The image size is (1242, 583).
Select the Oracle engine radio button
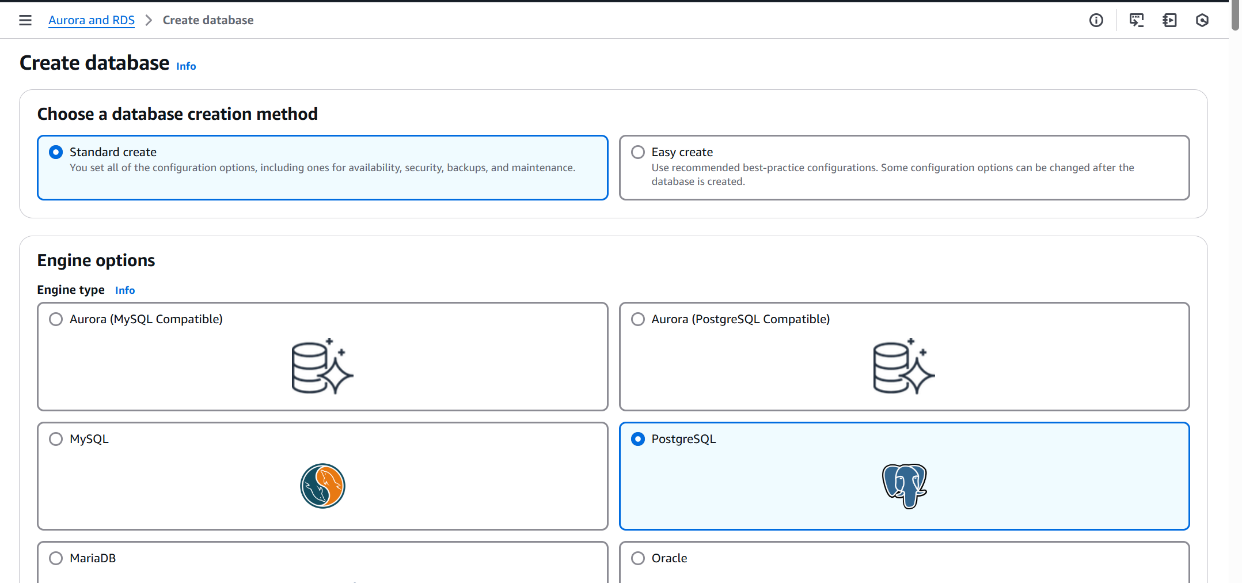click(638, 558)
